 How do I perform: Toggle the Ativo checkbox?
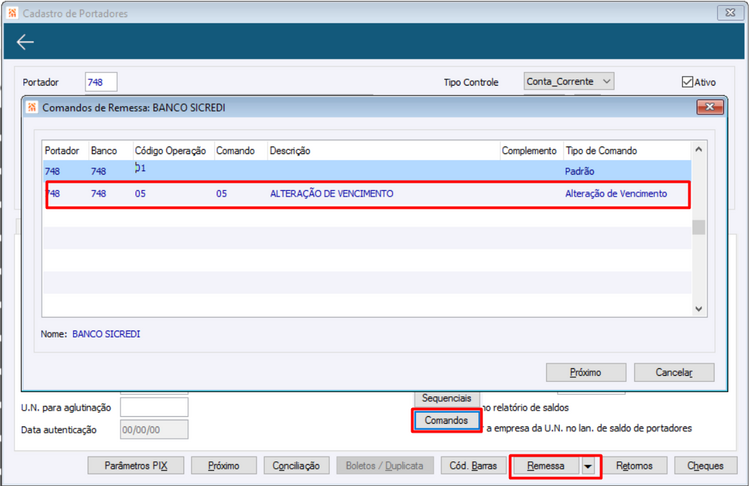[x=687, y=82]
